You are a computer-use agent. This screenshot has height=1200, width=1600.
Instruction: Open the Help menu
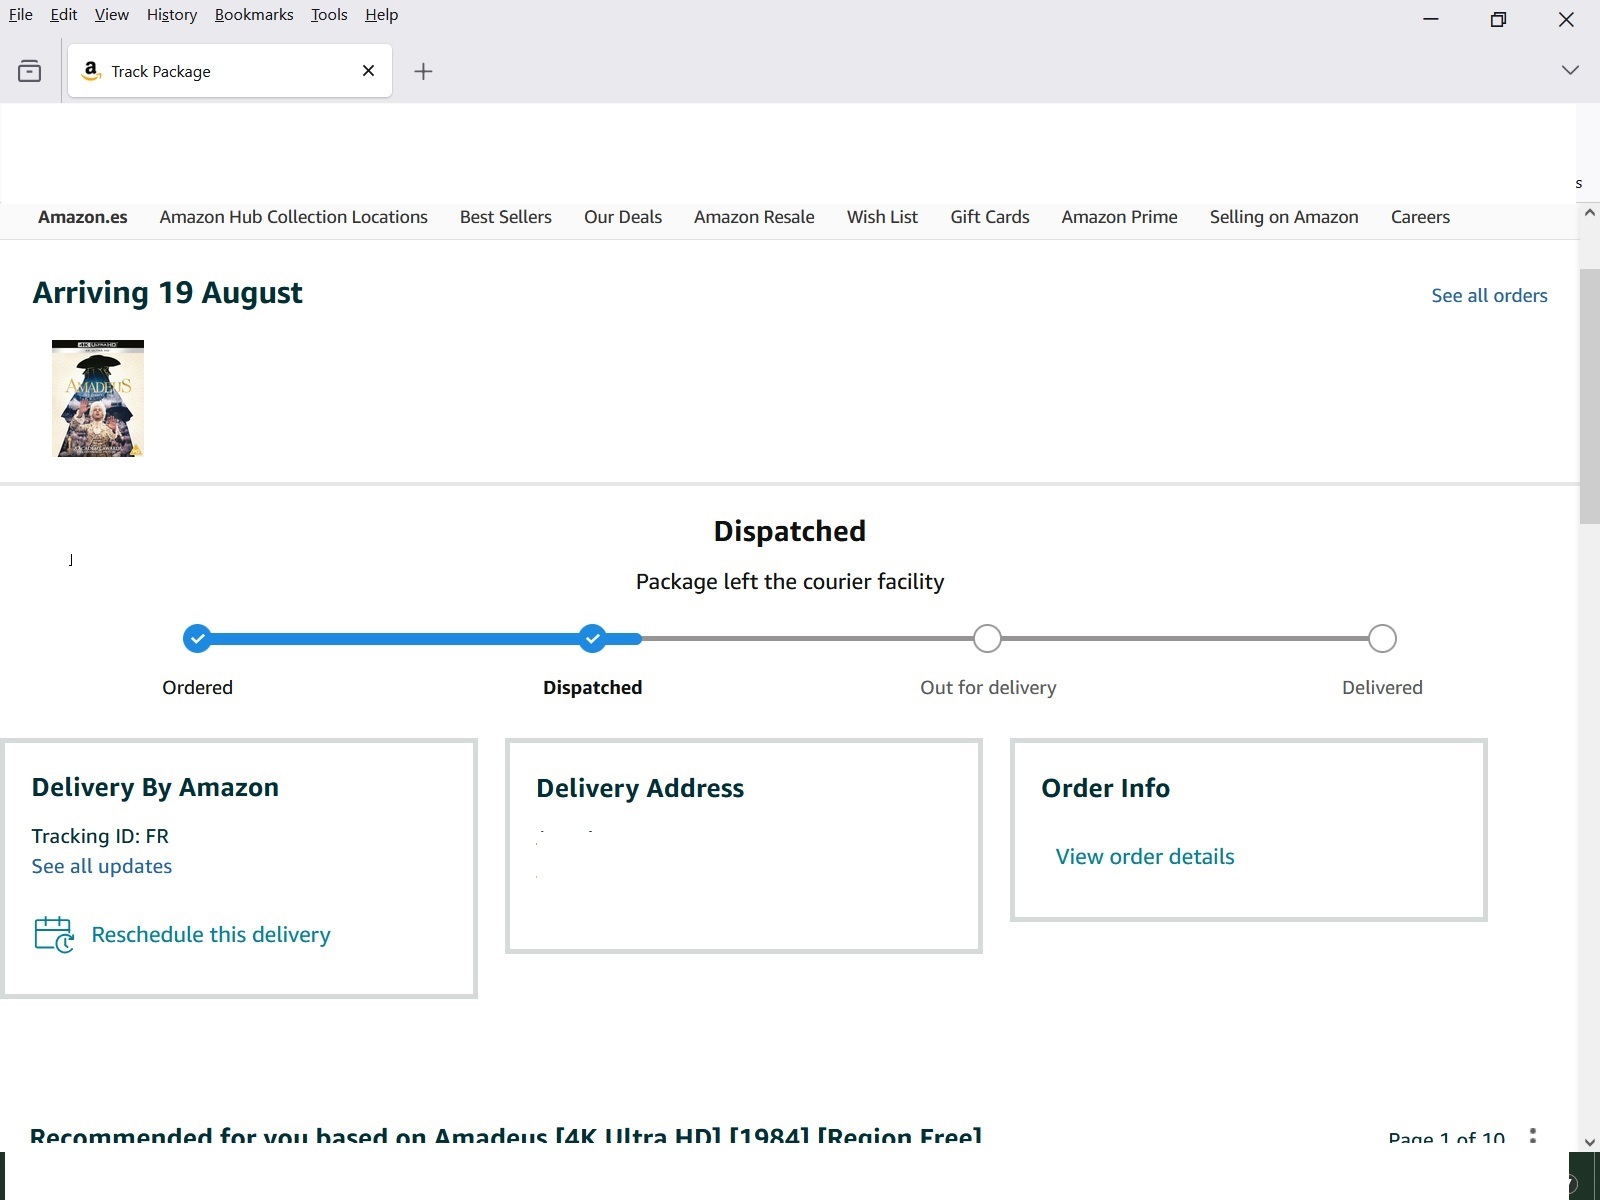(381, 15)
